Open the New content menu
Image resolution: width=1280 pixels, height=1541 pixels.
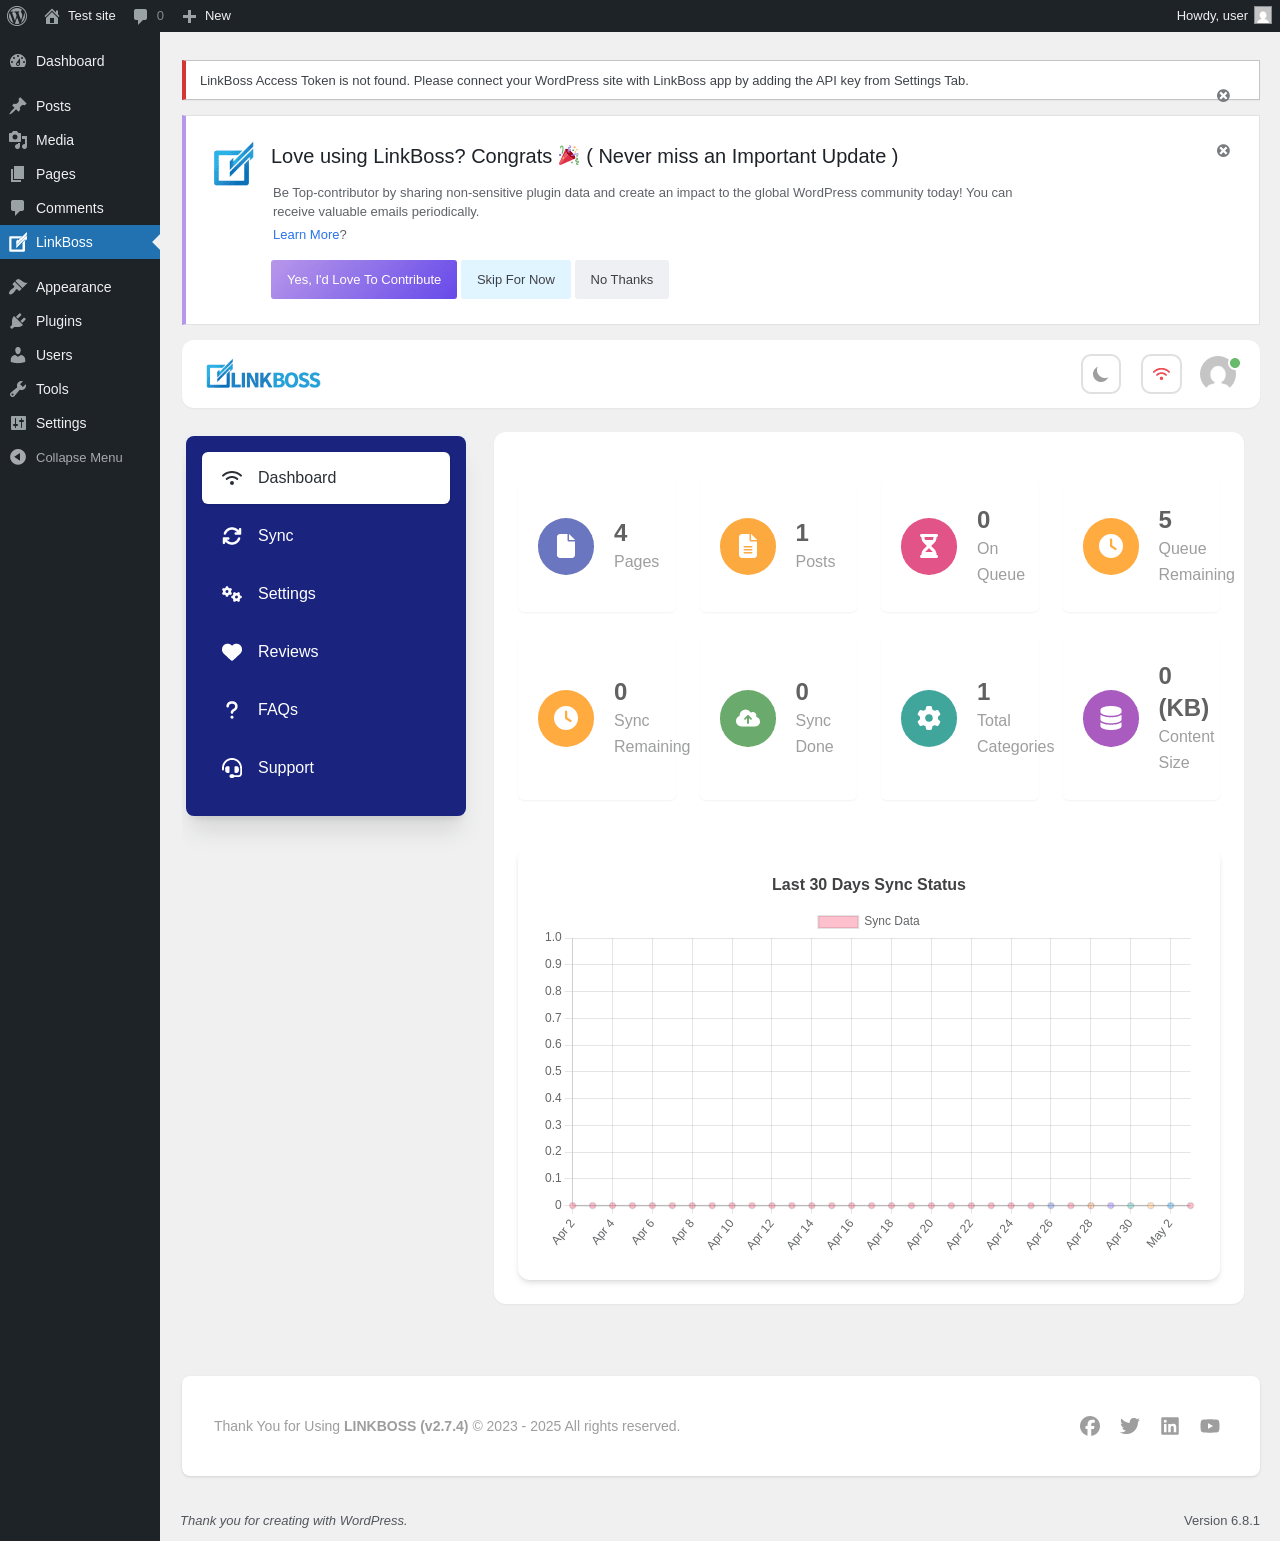point(206,16)
